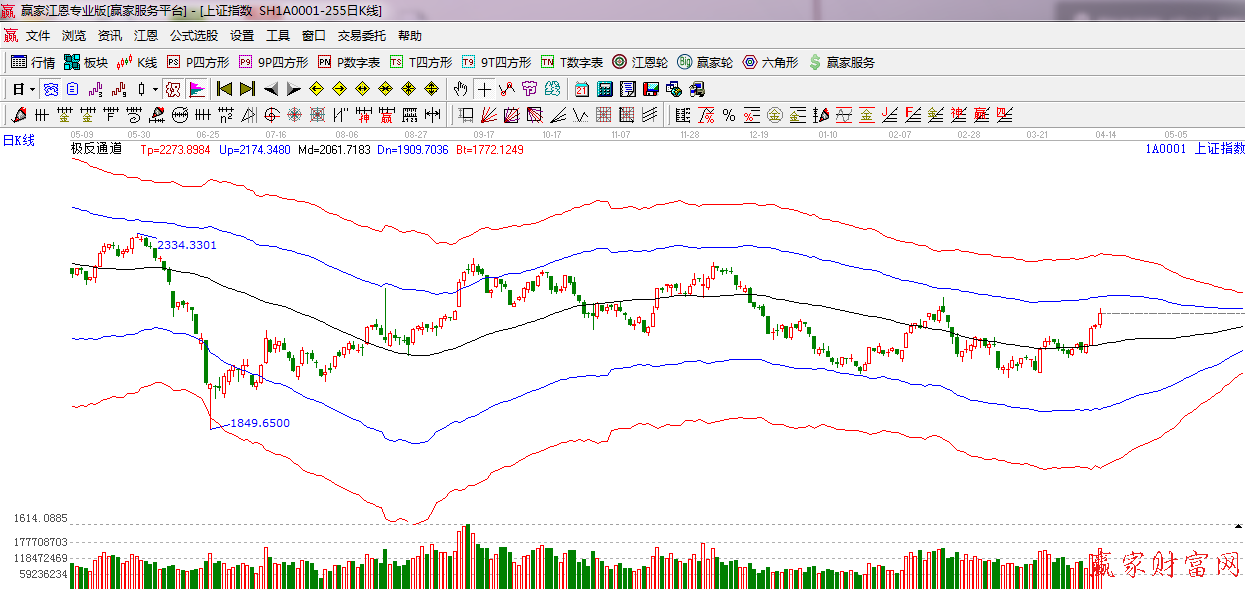Open the 公式选股 menu
The height and width of the screenshot is (589, 1245).
click(193, 35)
